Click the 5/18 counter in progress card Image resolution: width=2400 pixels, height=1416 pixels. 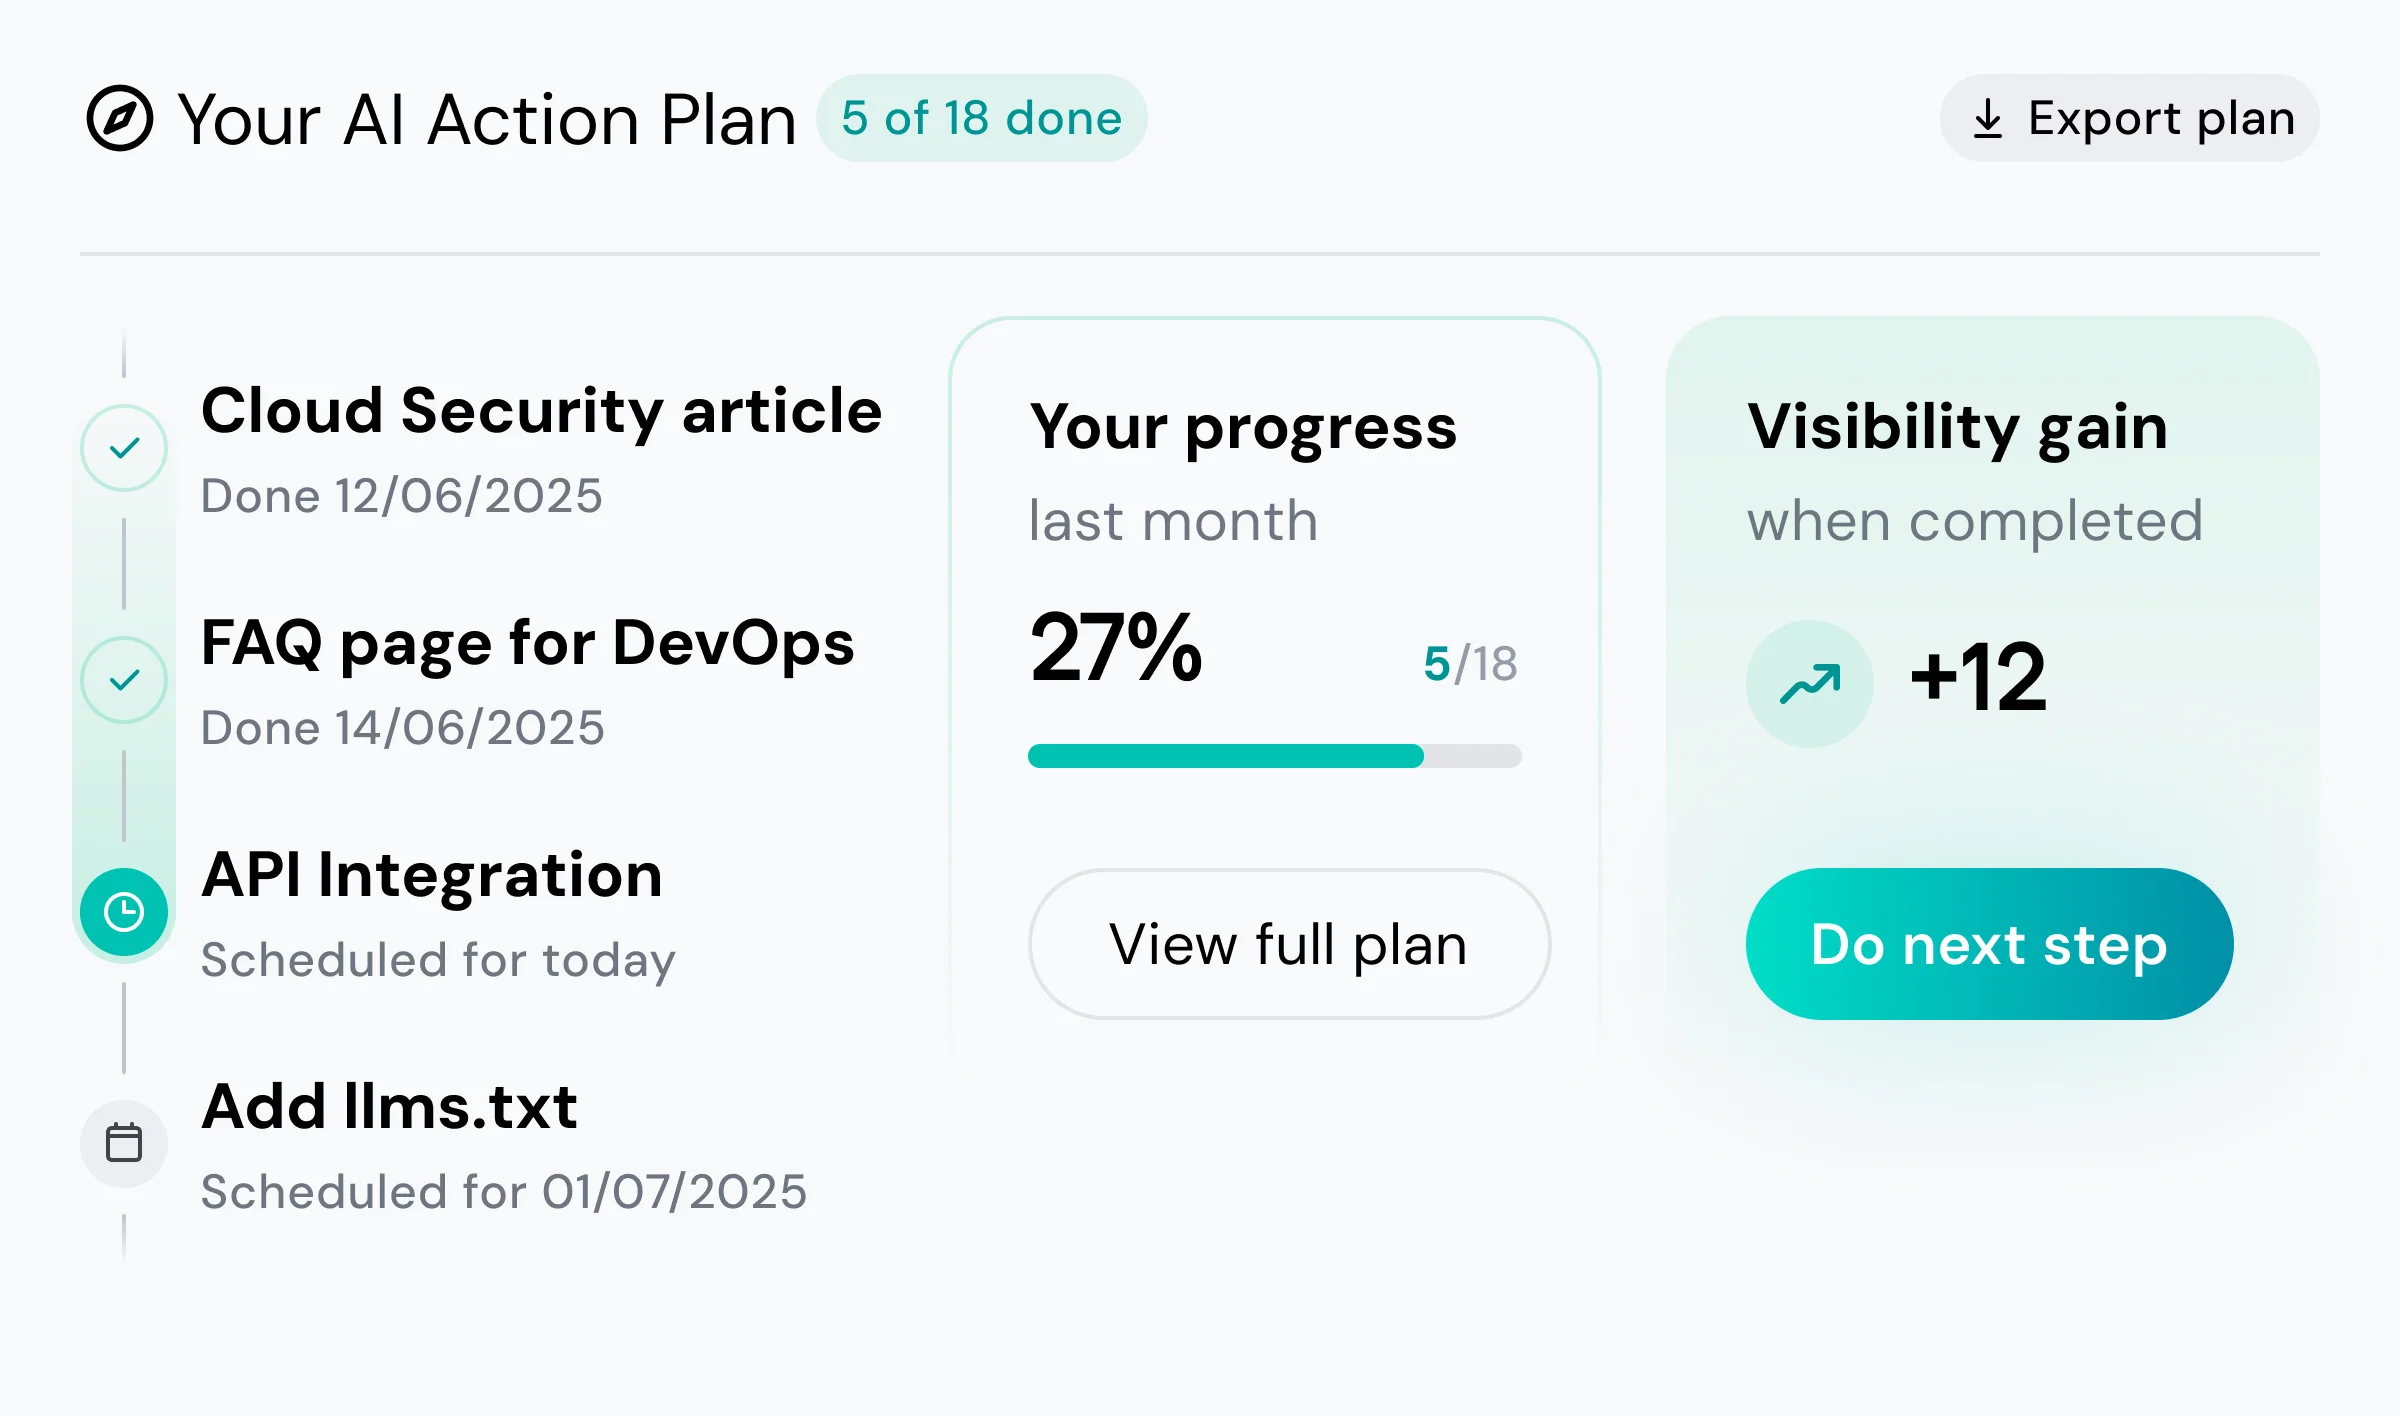[x=1469, y=664]
